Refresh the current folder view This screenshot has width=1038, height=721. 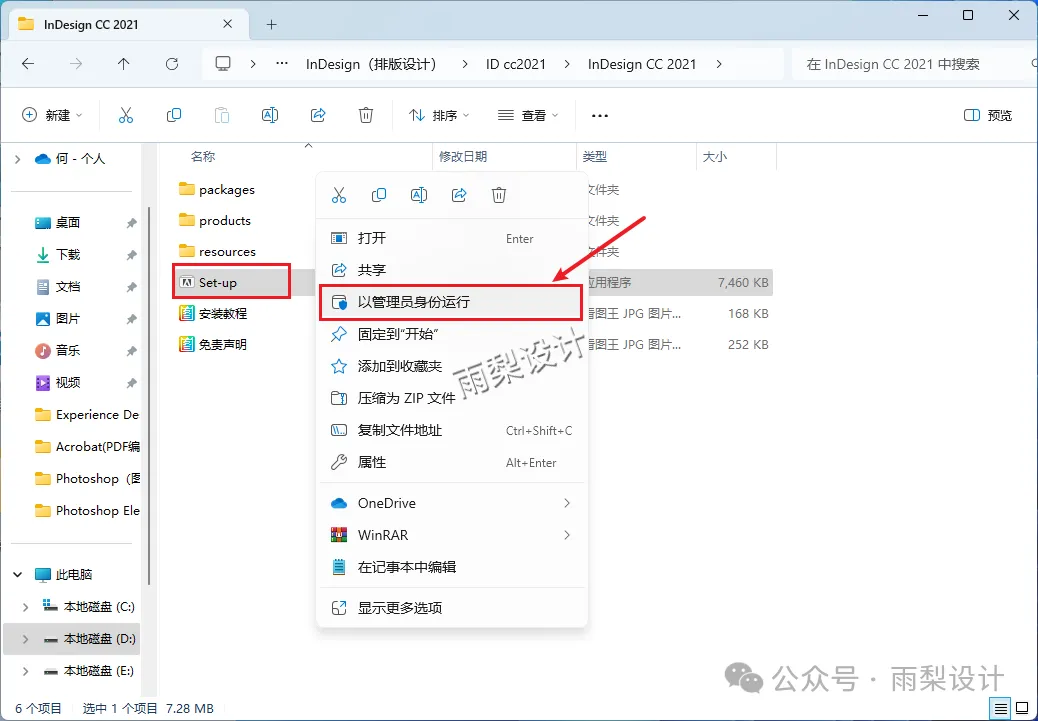172,64
